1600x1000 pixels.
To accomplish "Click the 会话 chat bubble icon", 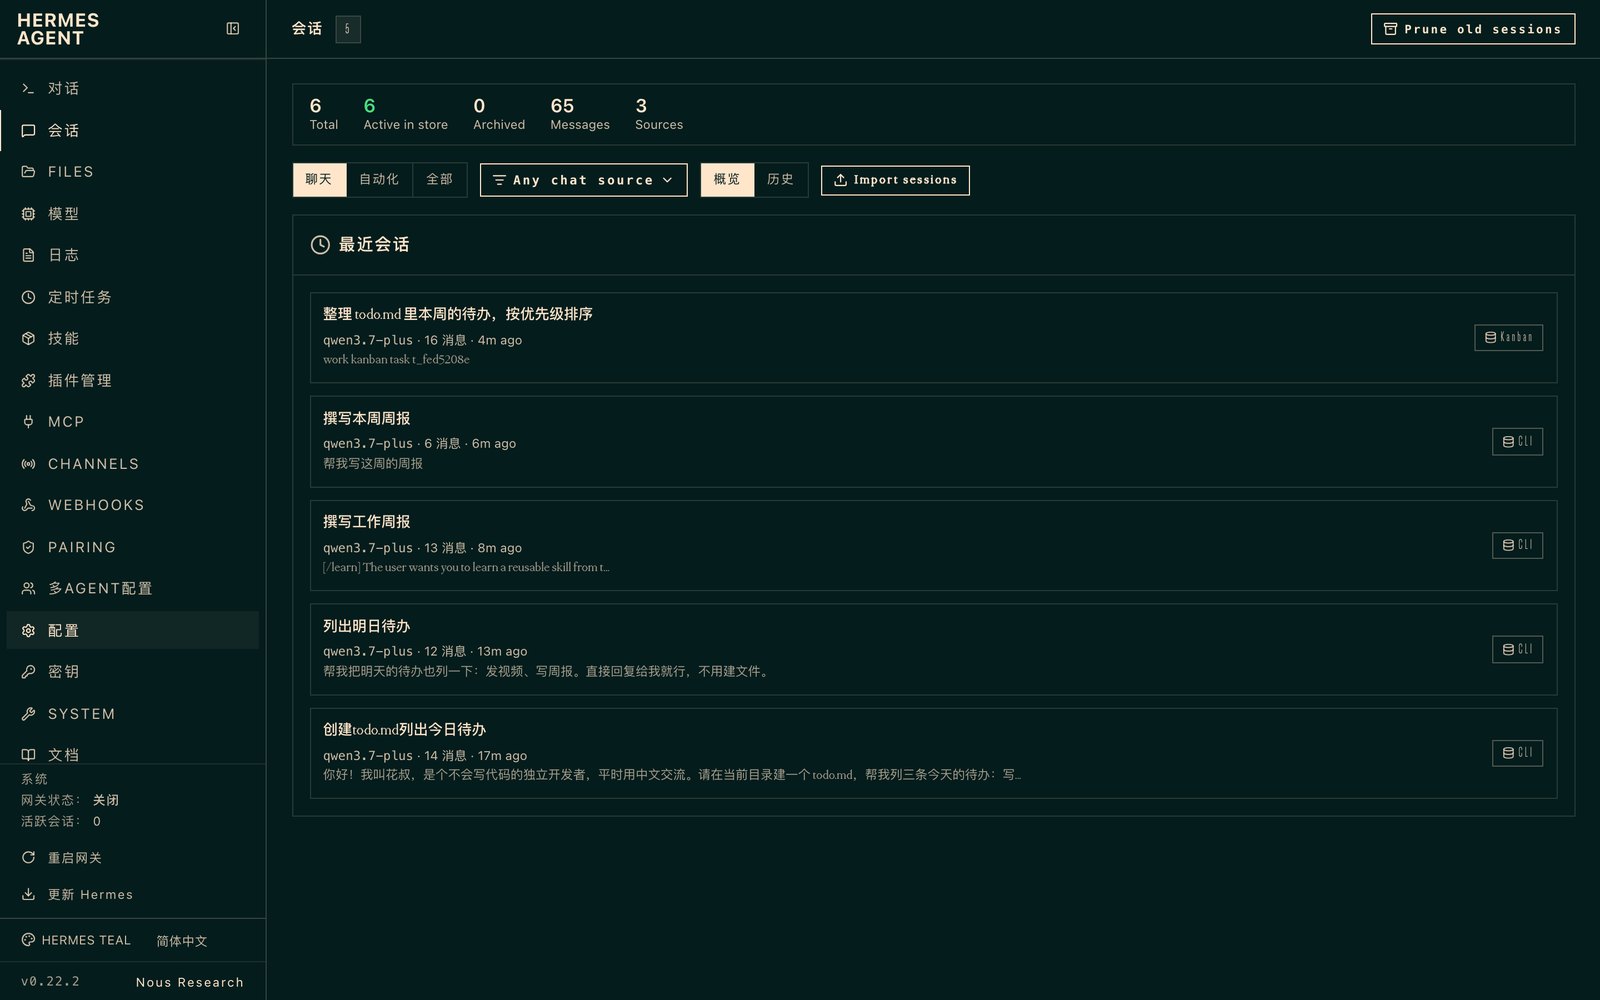I will (x=28, y=131).
